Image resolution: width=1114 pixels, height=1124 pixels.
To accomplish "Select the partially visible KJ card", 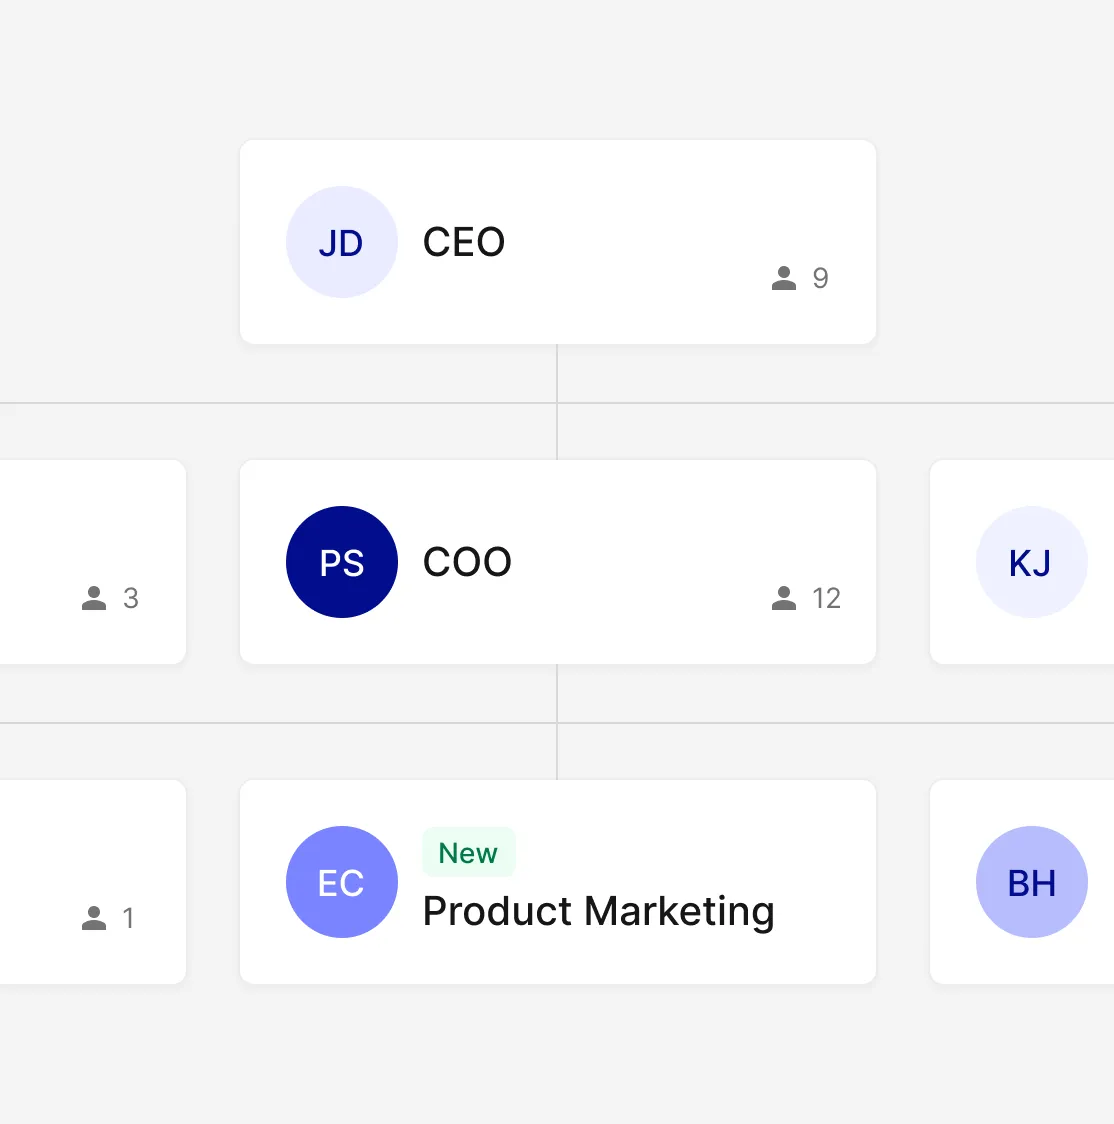I will point(1020,630).
